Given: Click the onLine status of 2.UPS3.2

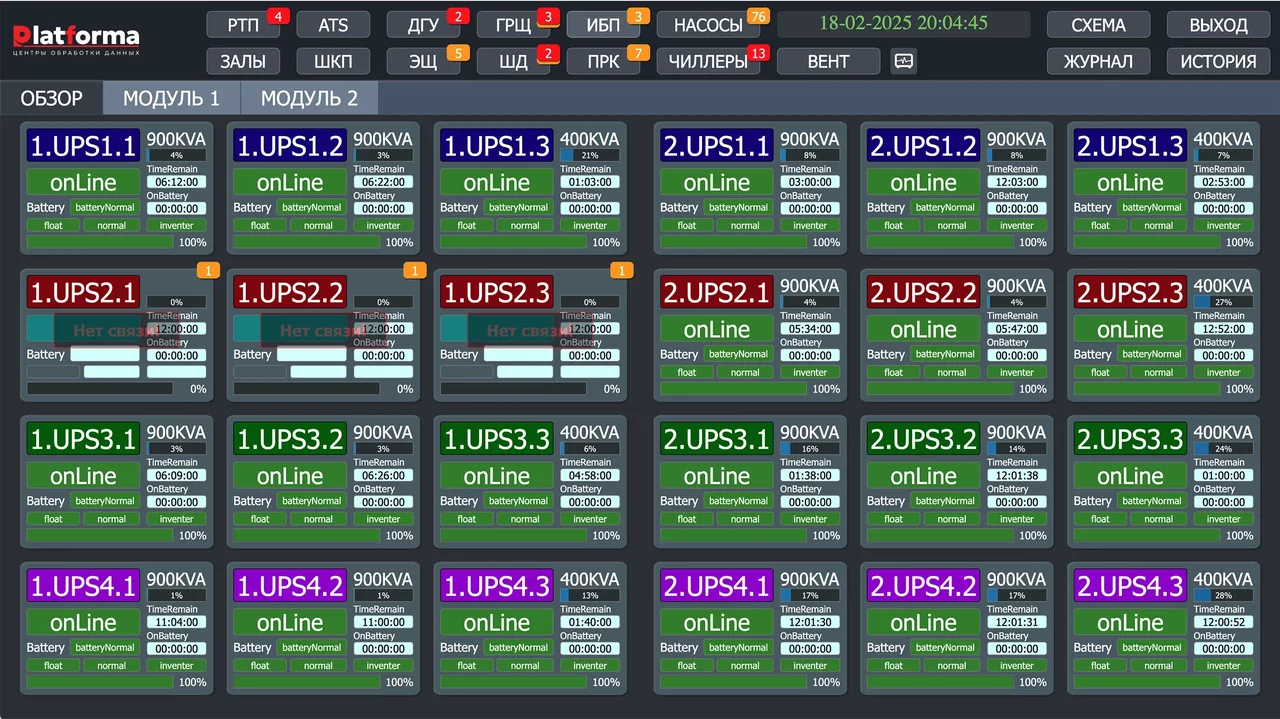Looking at the screenshot, I should [x=923, y=476].
